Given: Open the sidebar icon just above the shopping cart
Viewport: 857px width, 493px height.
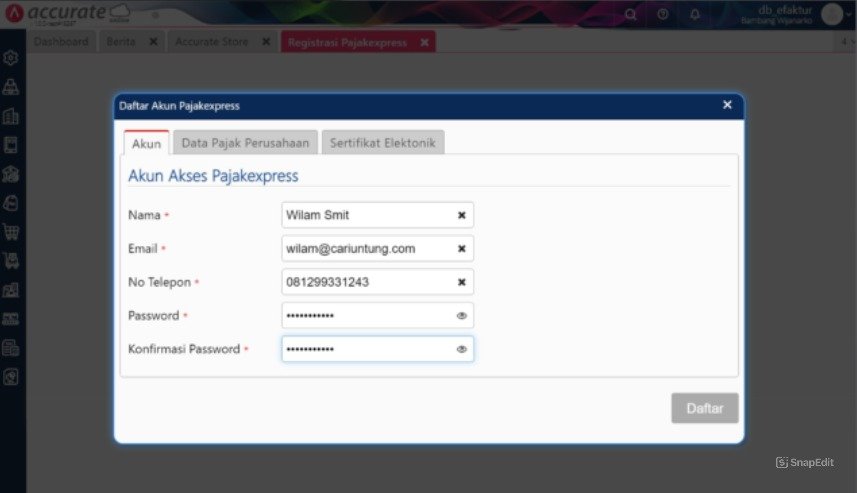Looking at the screenshot, I should click(11, 203).
